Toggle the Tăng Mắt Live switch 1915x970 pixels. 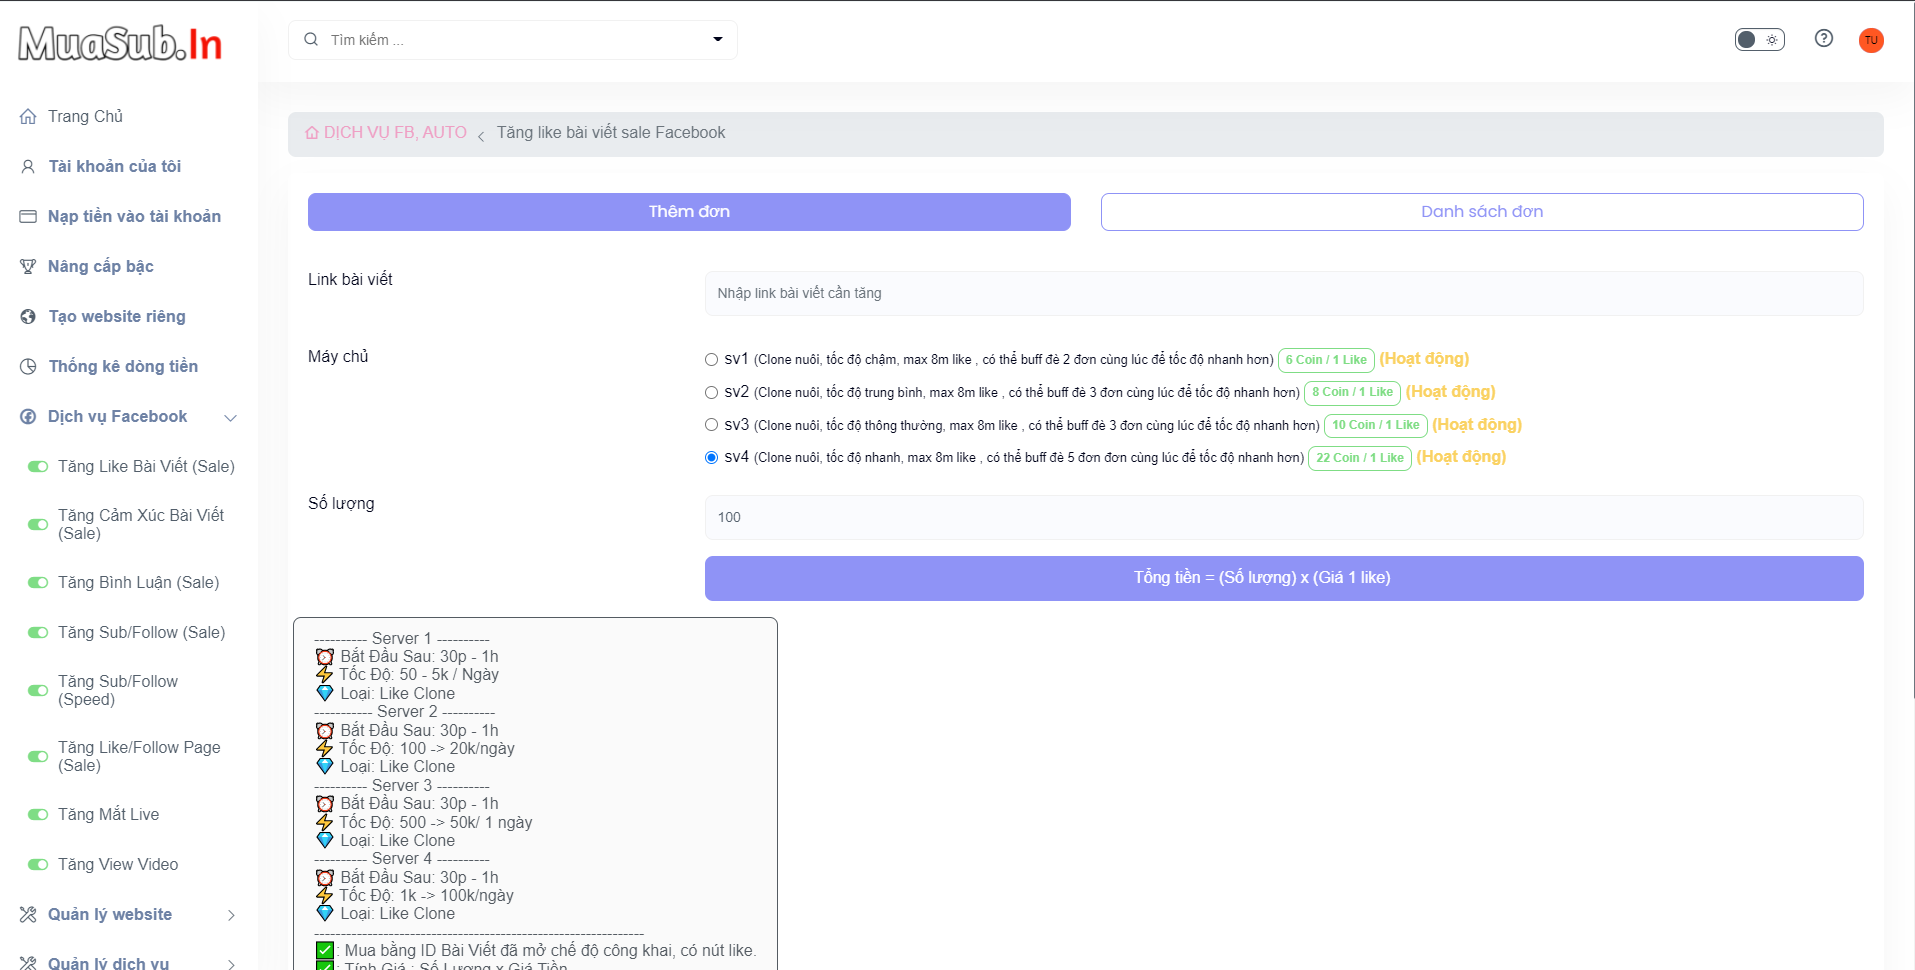[38, 814]
